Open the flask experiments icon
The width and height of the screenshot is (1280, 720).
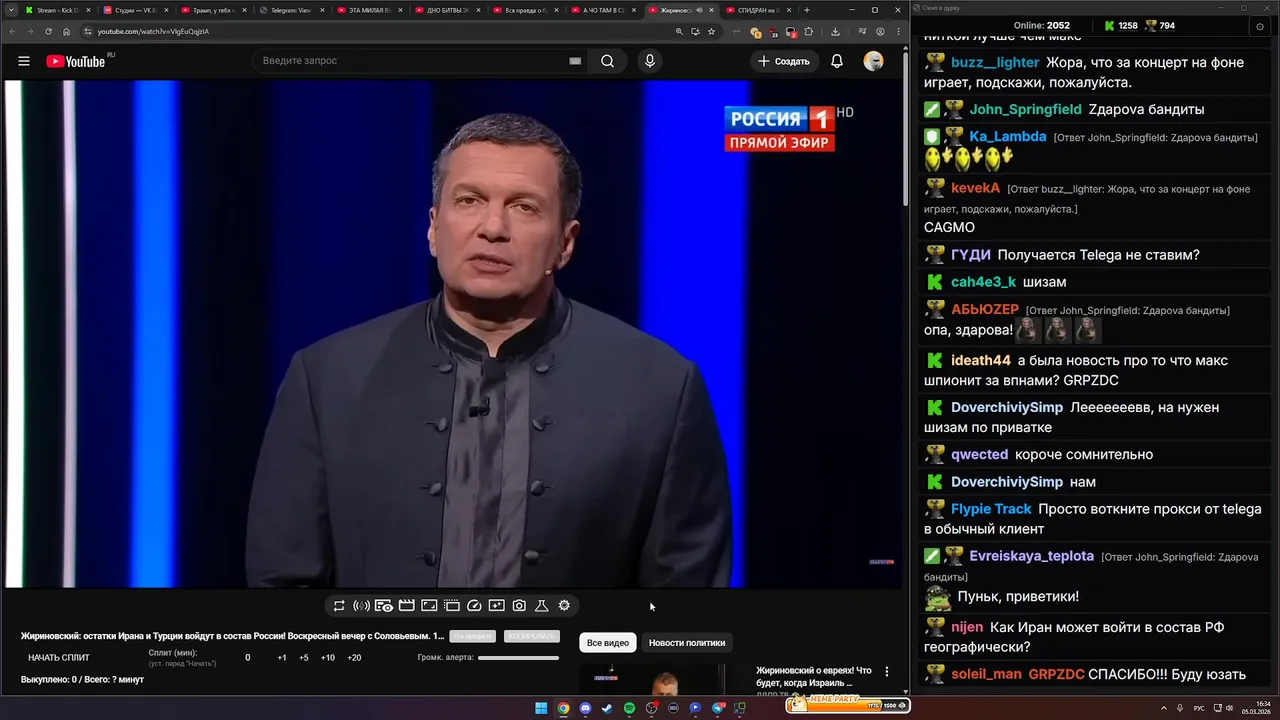pos(542,606)
